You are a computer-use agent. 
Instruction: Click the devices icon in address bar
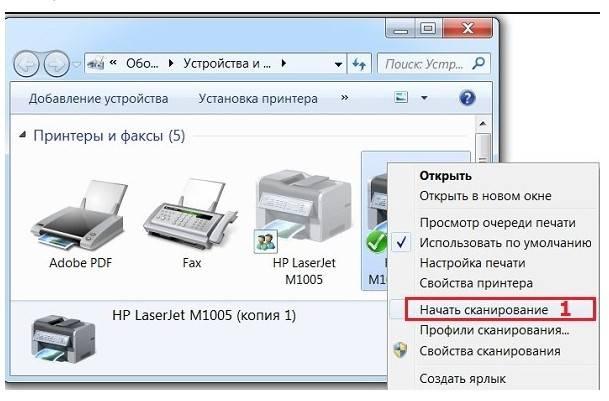point(96,63)
